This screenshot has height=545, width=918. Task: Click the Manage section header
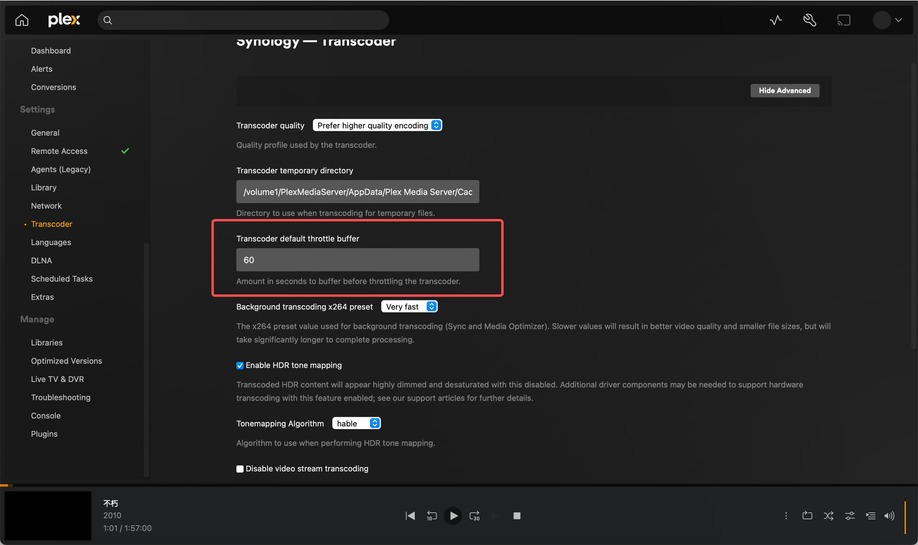(x=37, y=320)
